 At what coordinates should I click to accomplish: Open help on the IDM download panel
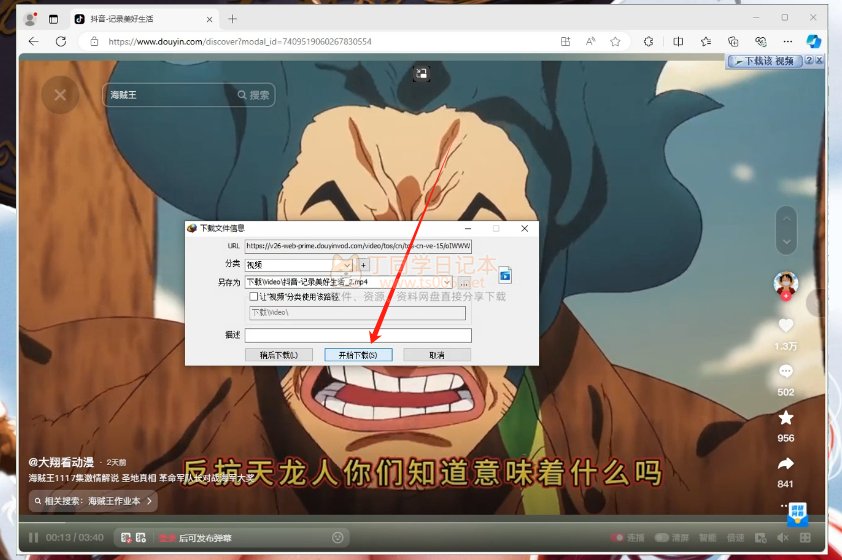809,61
